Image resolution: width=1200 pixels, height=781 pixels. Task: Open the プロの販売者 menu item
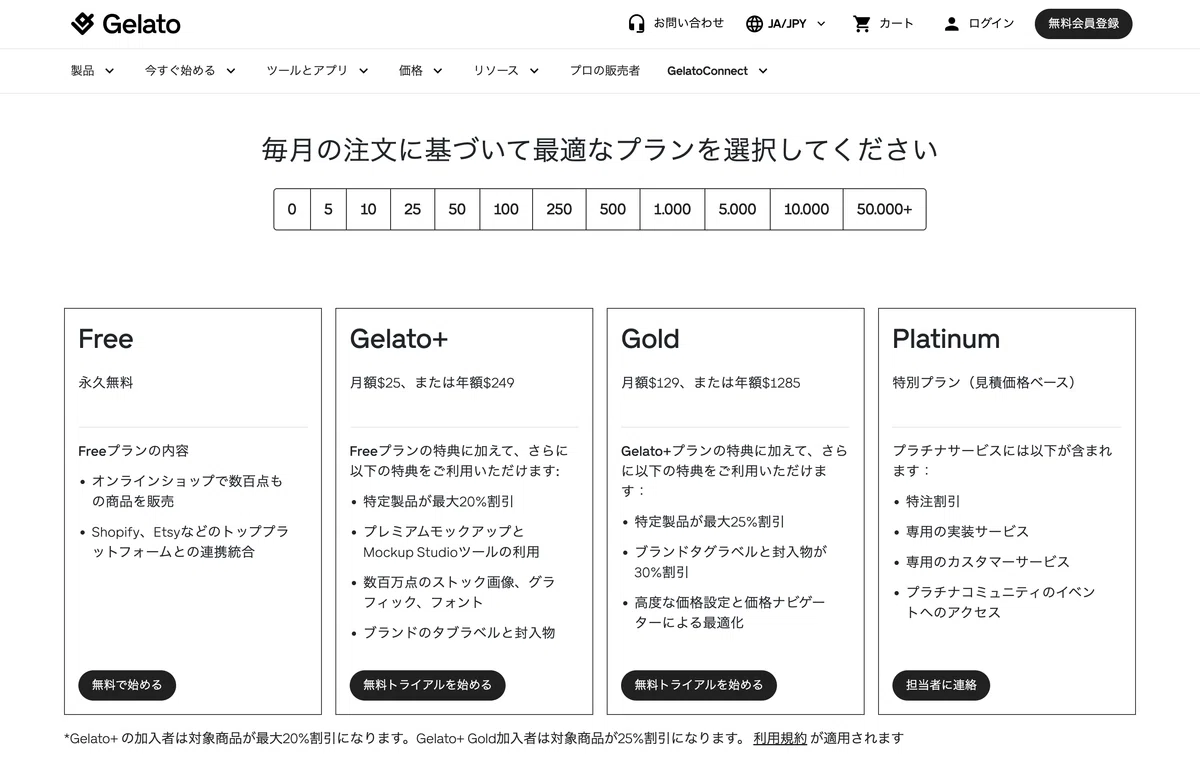click(605, 71)
